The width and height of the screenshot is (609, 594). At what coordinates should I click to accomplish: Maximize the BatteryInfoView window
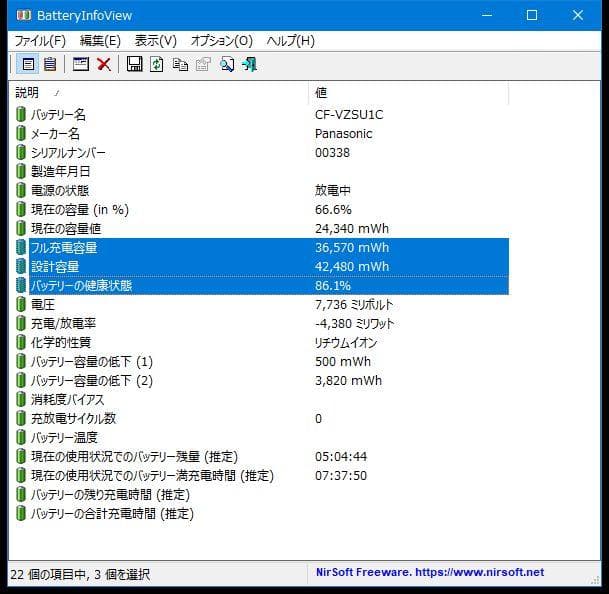pos(532,16)
